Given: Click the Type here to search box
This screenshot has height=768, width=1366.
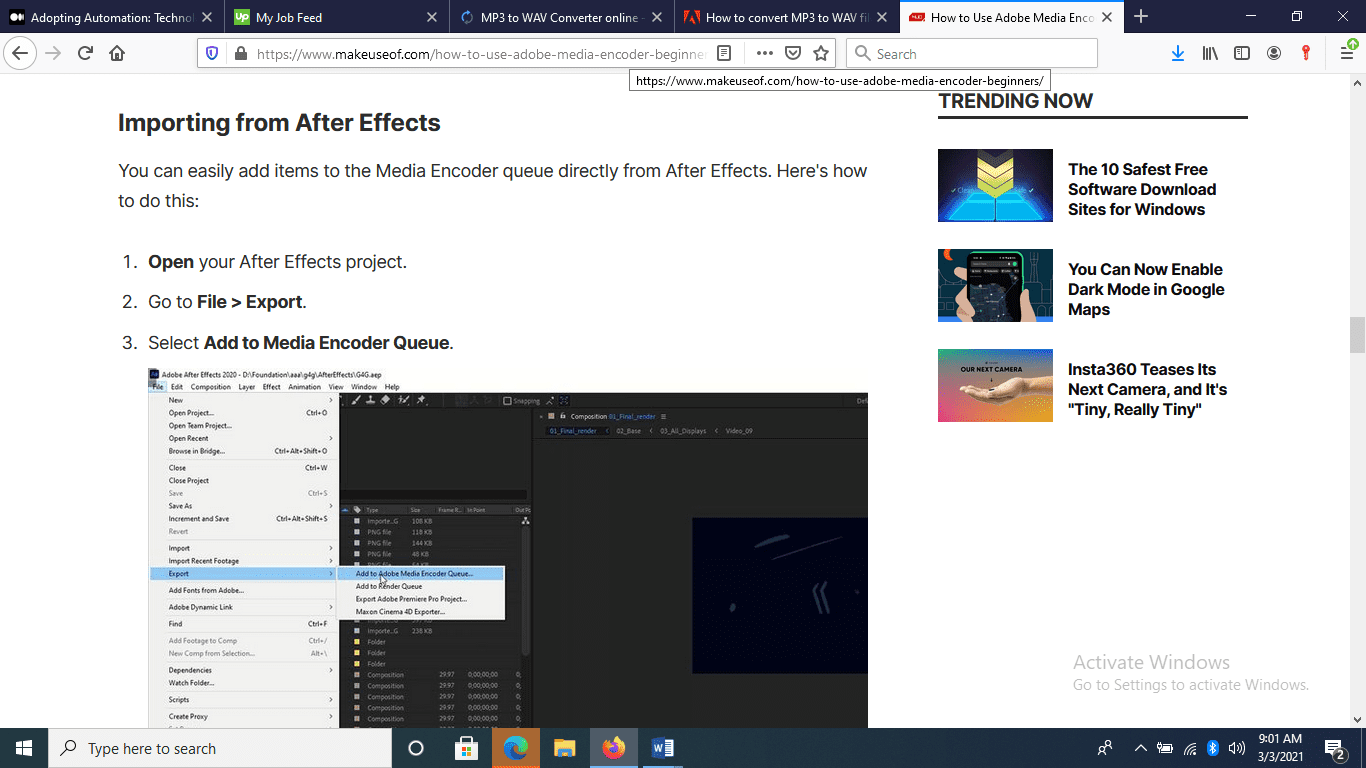Looking at the screenshot, I should click(x=219, y=748).
